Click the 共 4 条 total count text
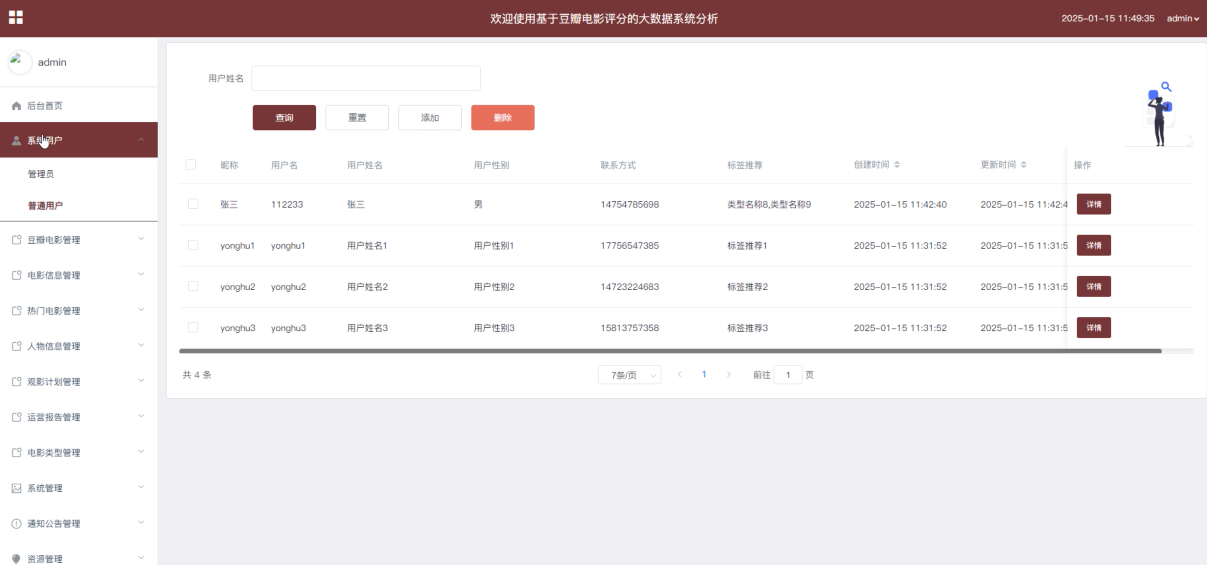This screenshot has height=565, width=1207. tap(197, 375)
